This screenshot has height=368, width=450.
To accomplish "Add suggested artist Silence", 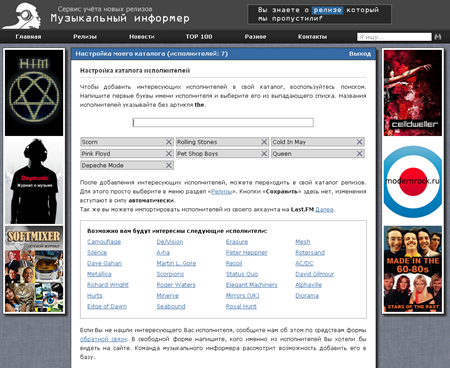I will (x=97, y=253).
